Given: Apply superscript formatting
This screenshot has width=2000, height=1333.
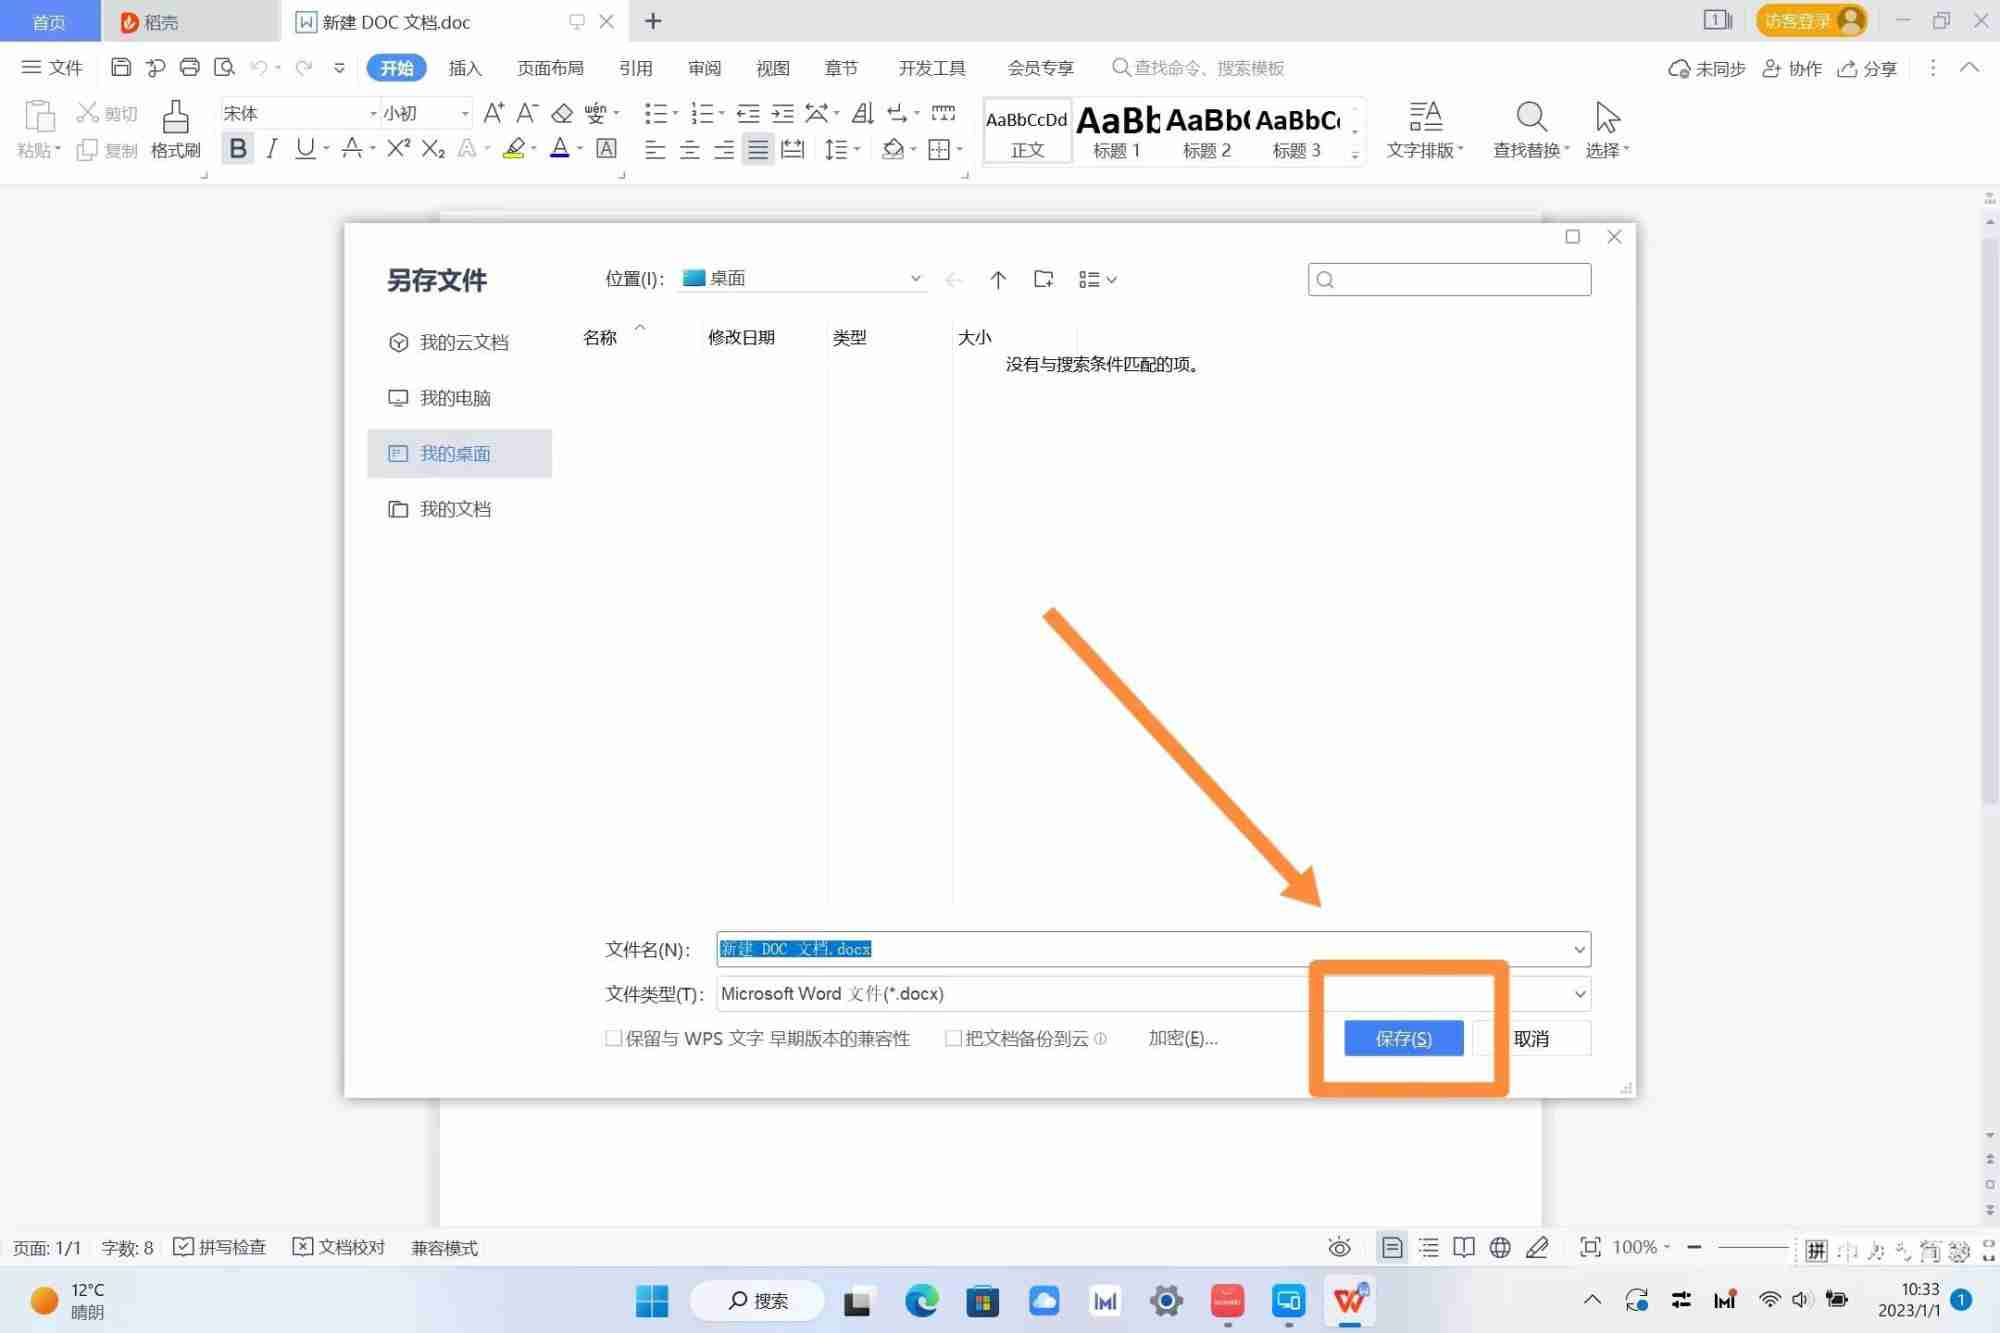Looking at the screenshot, I should 396,148.
